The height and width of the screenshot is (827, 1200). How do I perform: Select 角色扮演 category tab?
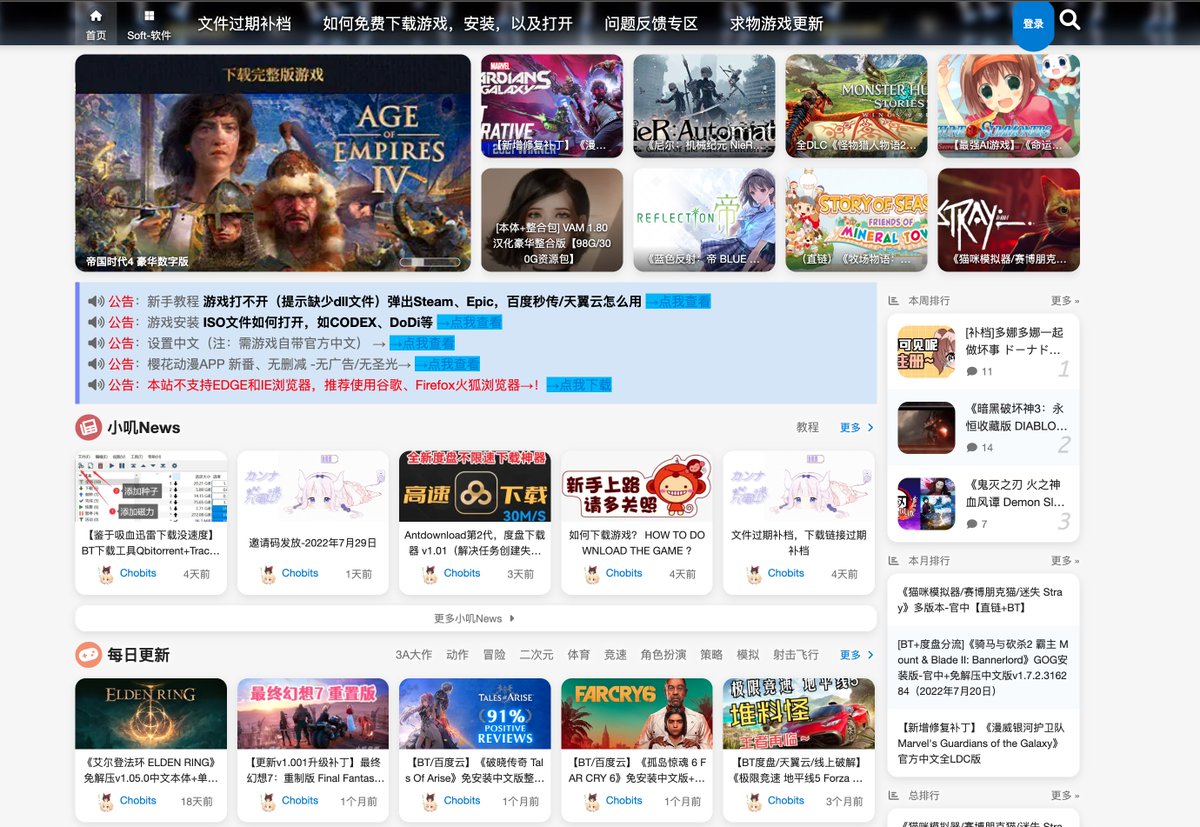tap(664, 655)
